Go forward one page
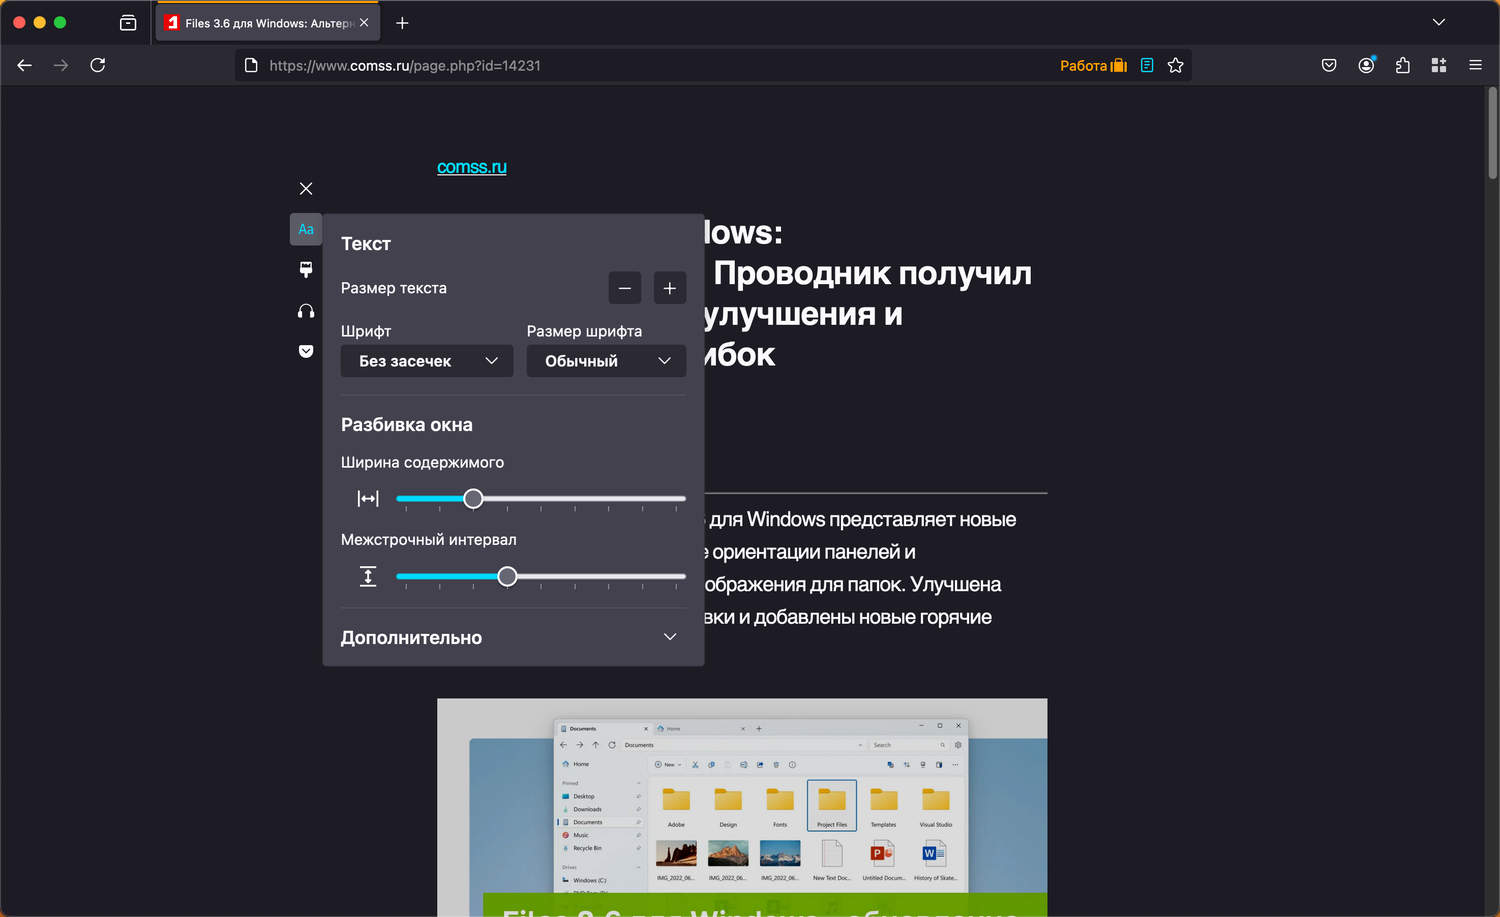The width and height of the screenshot is (1500, 917). tap(61, 65)
